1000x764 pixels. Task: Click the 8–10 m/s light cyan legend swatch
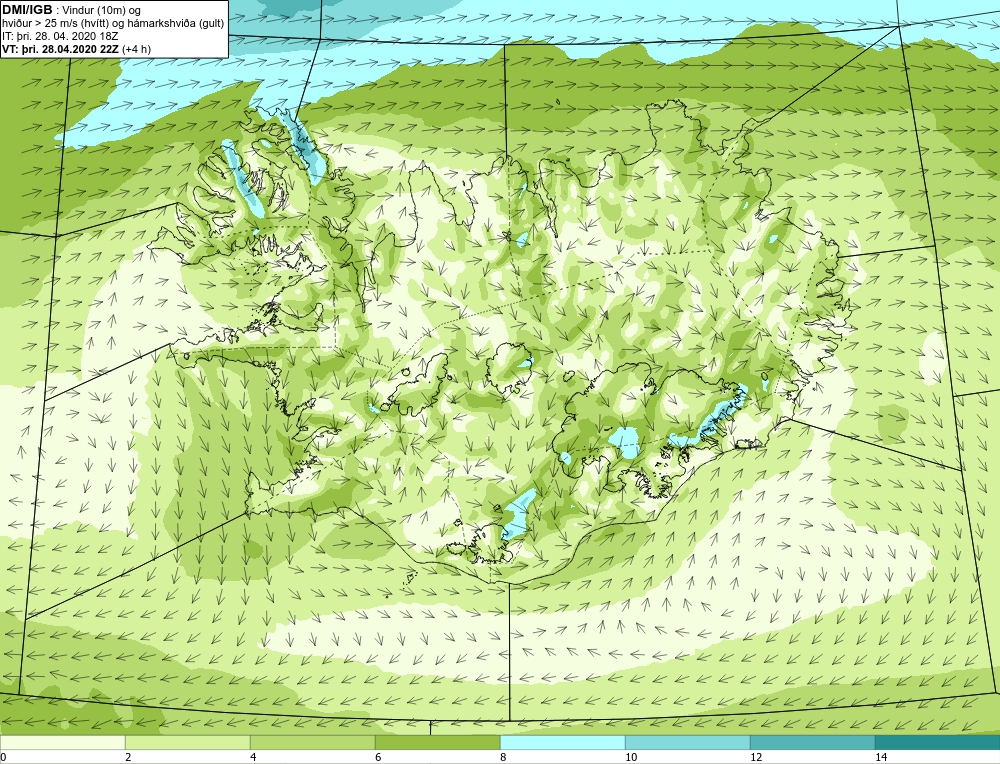point(562,742)
